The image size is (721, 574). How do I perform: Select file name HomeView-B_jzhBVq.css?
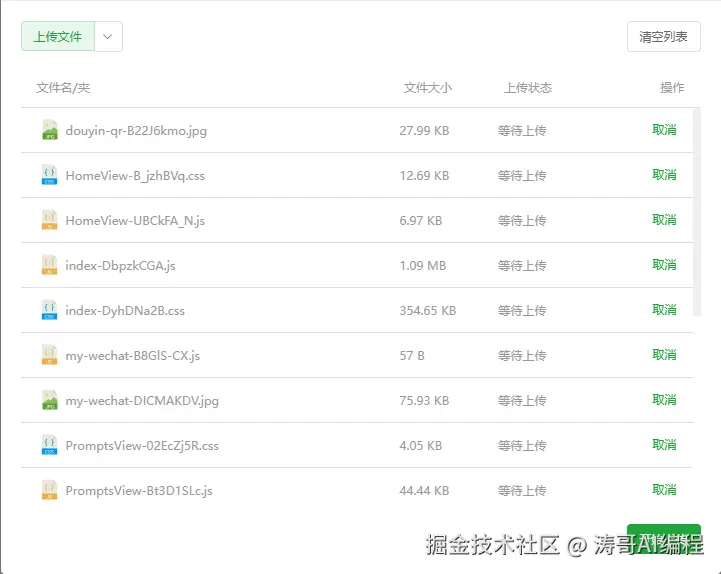coord(135,176)
